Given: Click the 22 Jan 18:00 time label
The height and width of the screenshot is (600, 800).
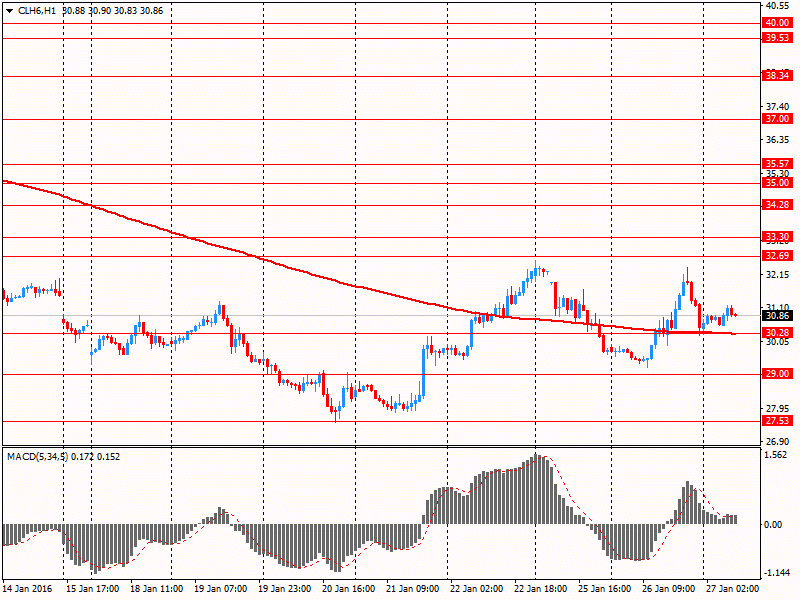Looking at the screenshot, I should pyautogui.click(x=540, y=589).
